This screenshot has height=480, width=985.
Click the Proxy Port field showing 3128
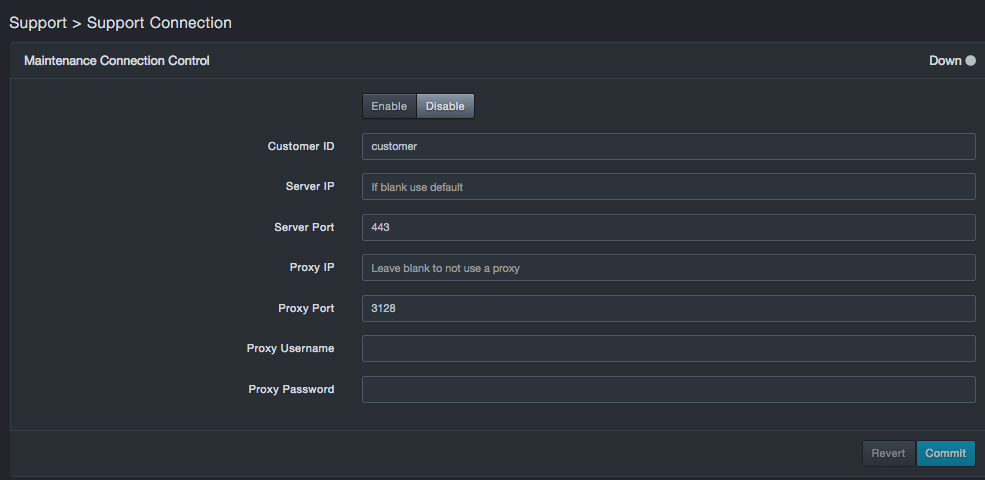[x=668, y=308]
